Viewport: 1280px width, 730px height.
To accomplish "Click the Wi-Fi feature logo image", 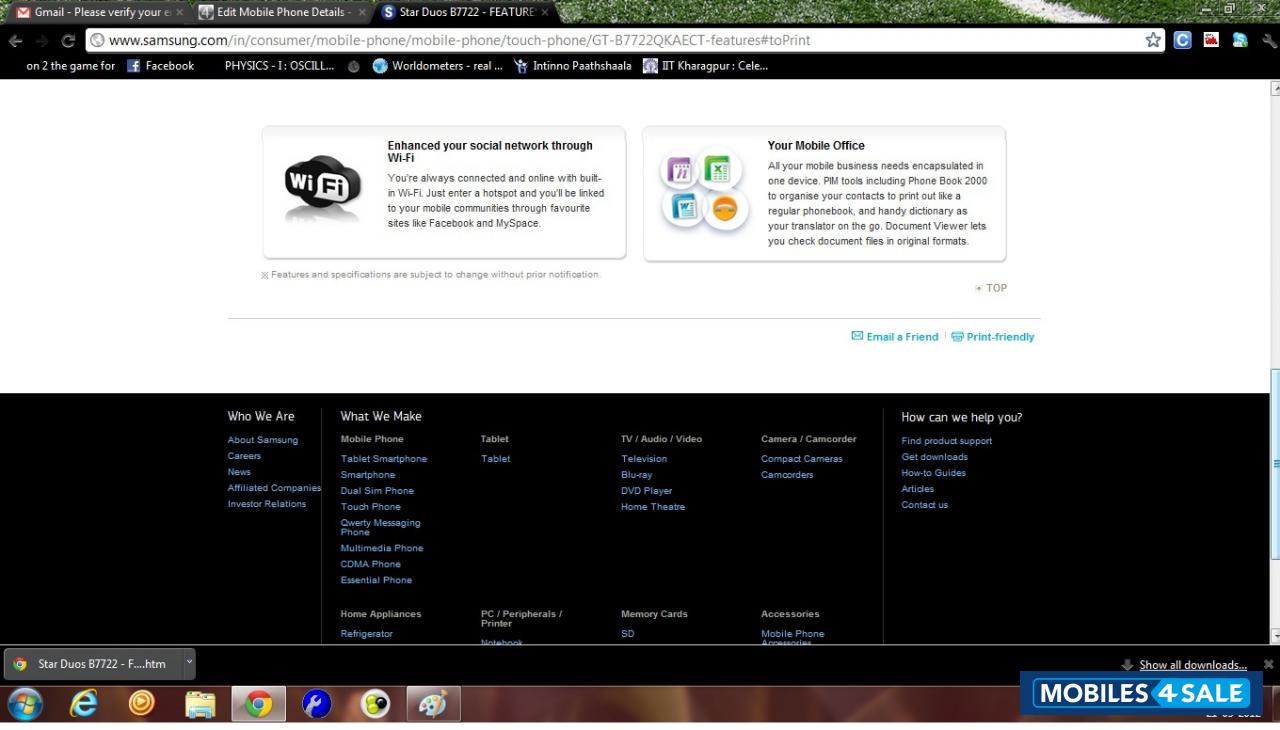I will [322, 187].
